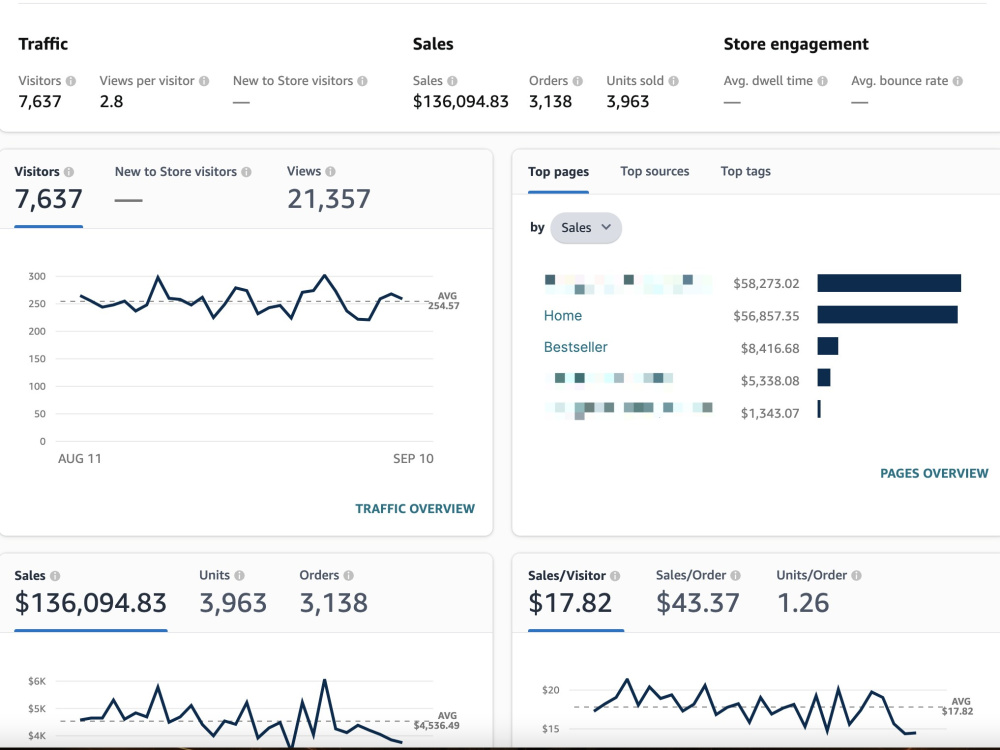This screenshot has height=750, width=1000.
Task: Click info icon next to Avg. dwell time
Action: pyautogui.click(x=823, y=81)
